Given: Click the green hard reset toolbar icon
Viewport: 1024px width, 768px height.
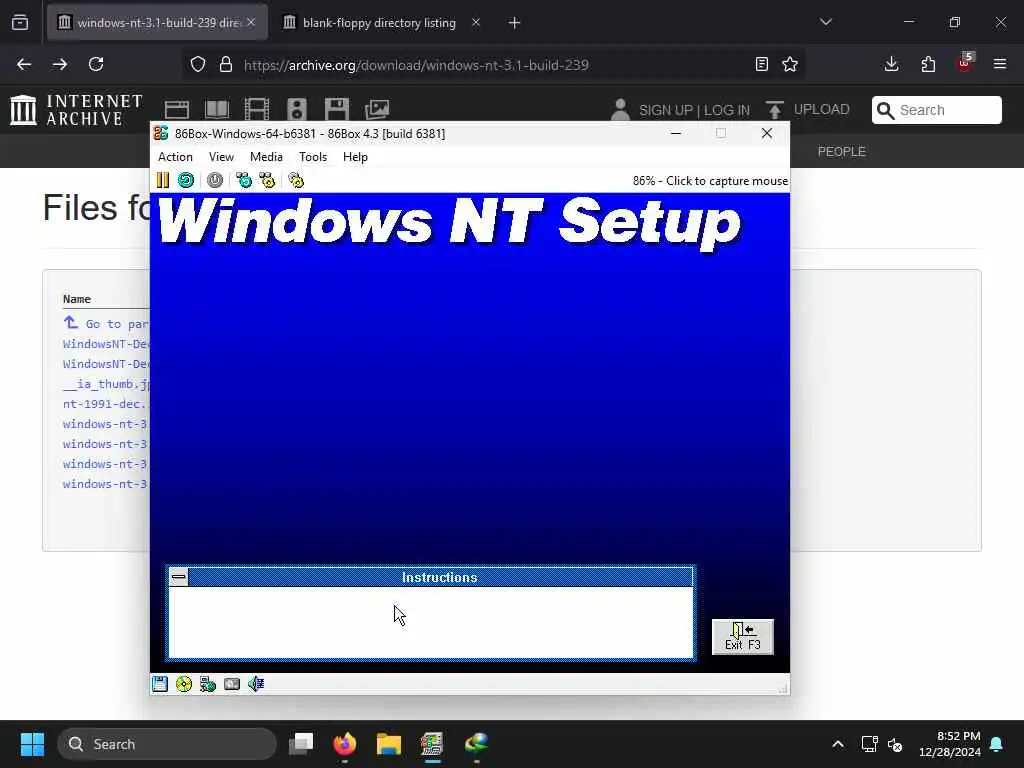Looking at the screenshot, I should tap(185, 180).
